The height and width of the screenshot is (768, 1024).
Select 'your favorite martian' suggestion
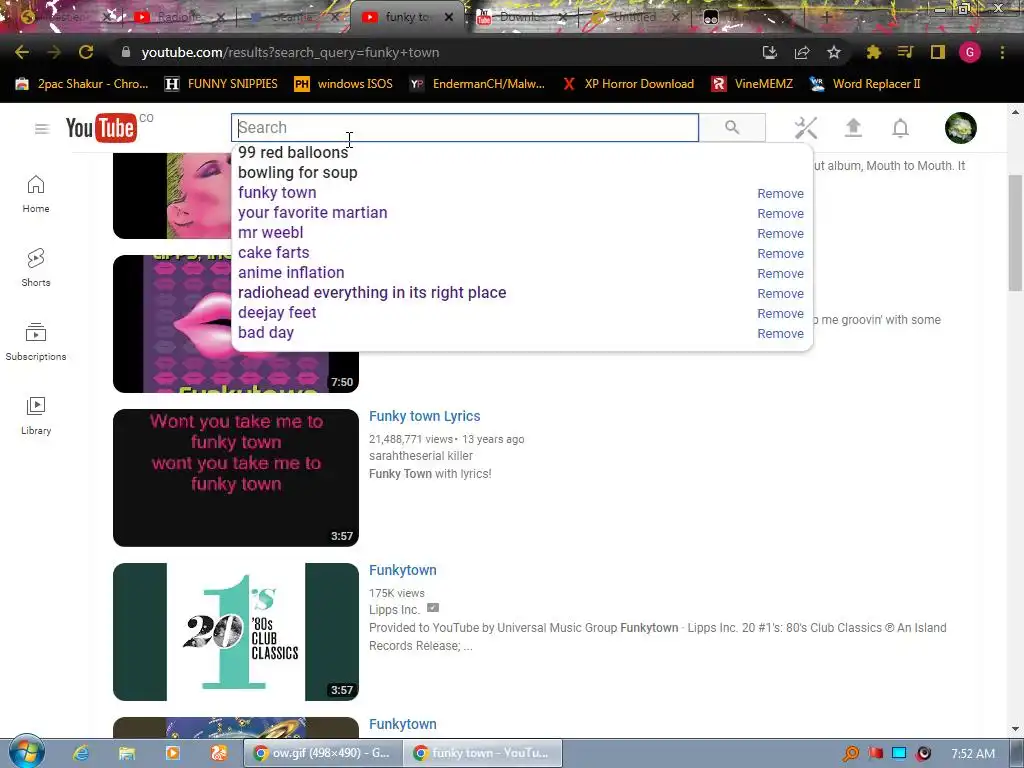pyautogui.click(x=312, y=212)
